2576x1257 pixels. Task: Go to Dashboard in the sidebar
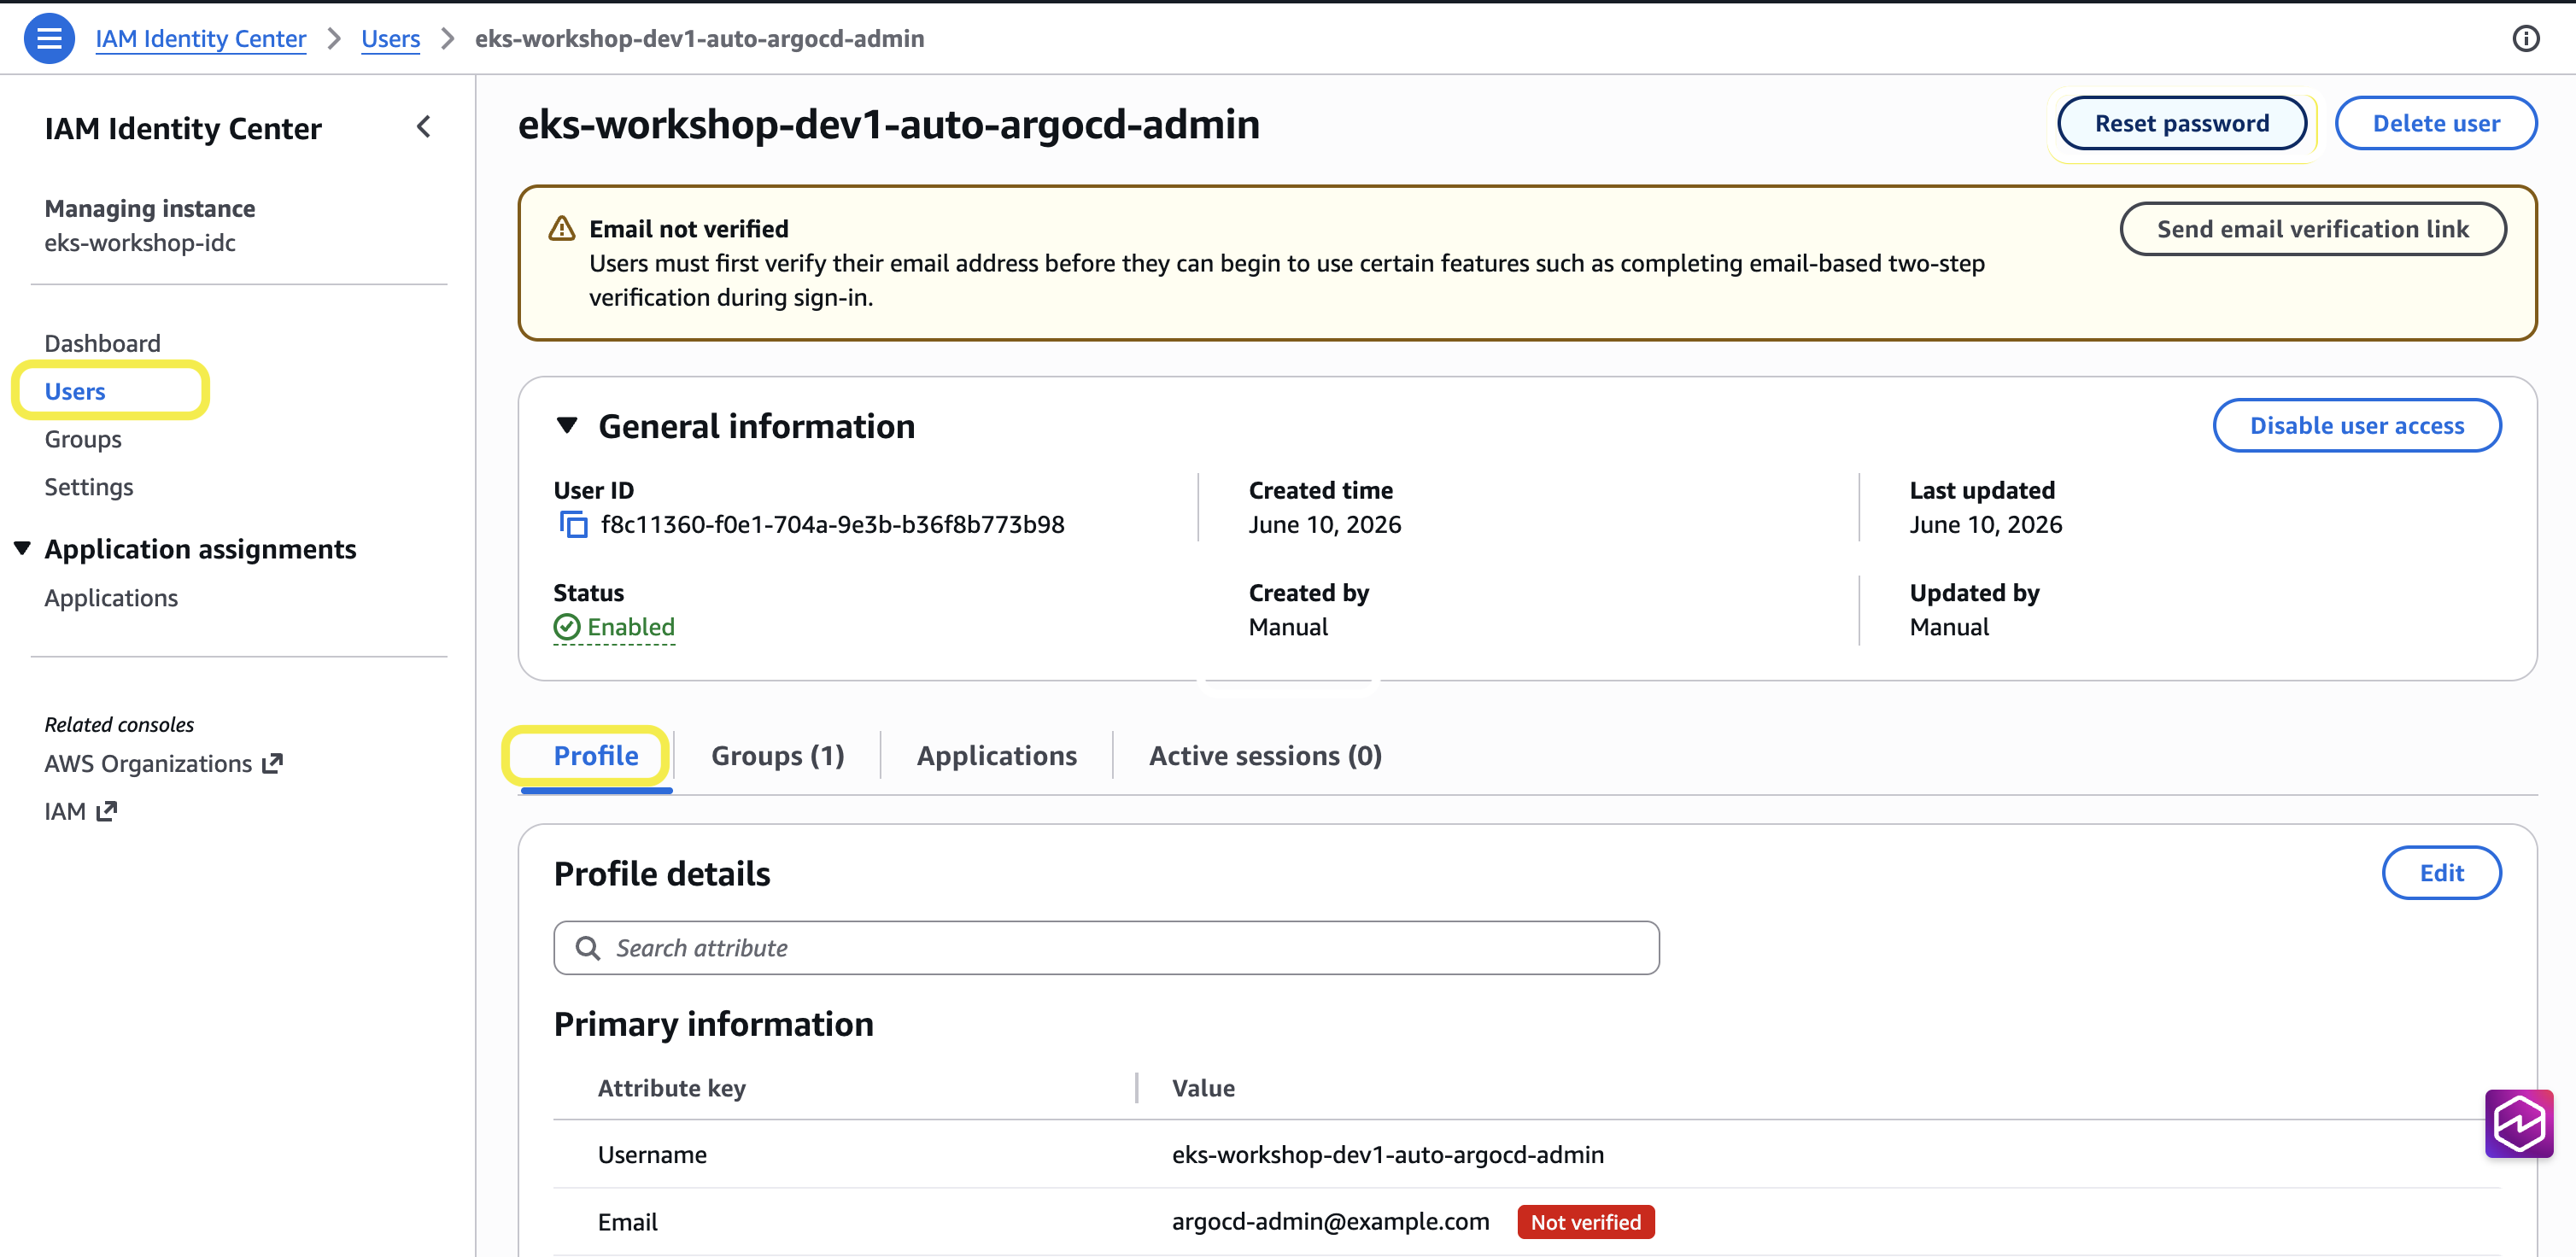point(102,343)
